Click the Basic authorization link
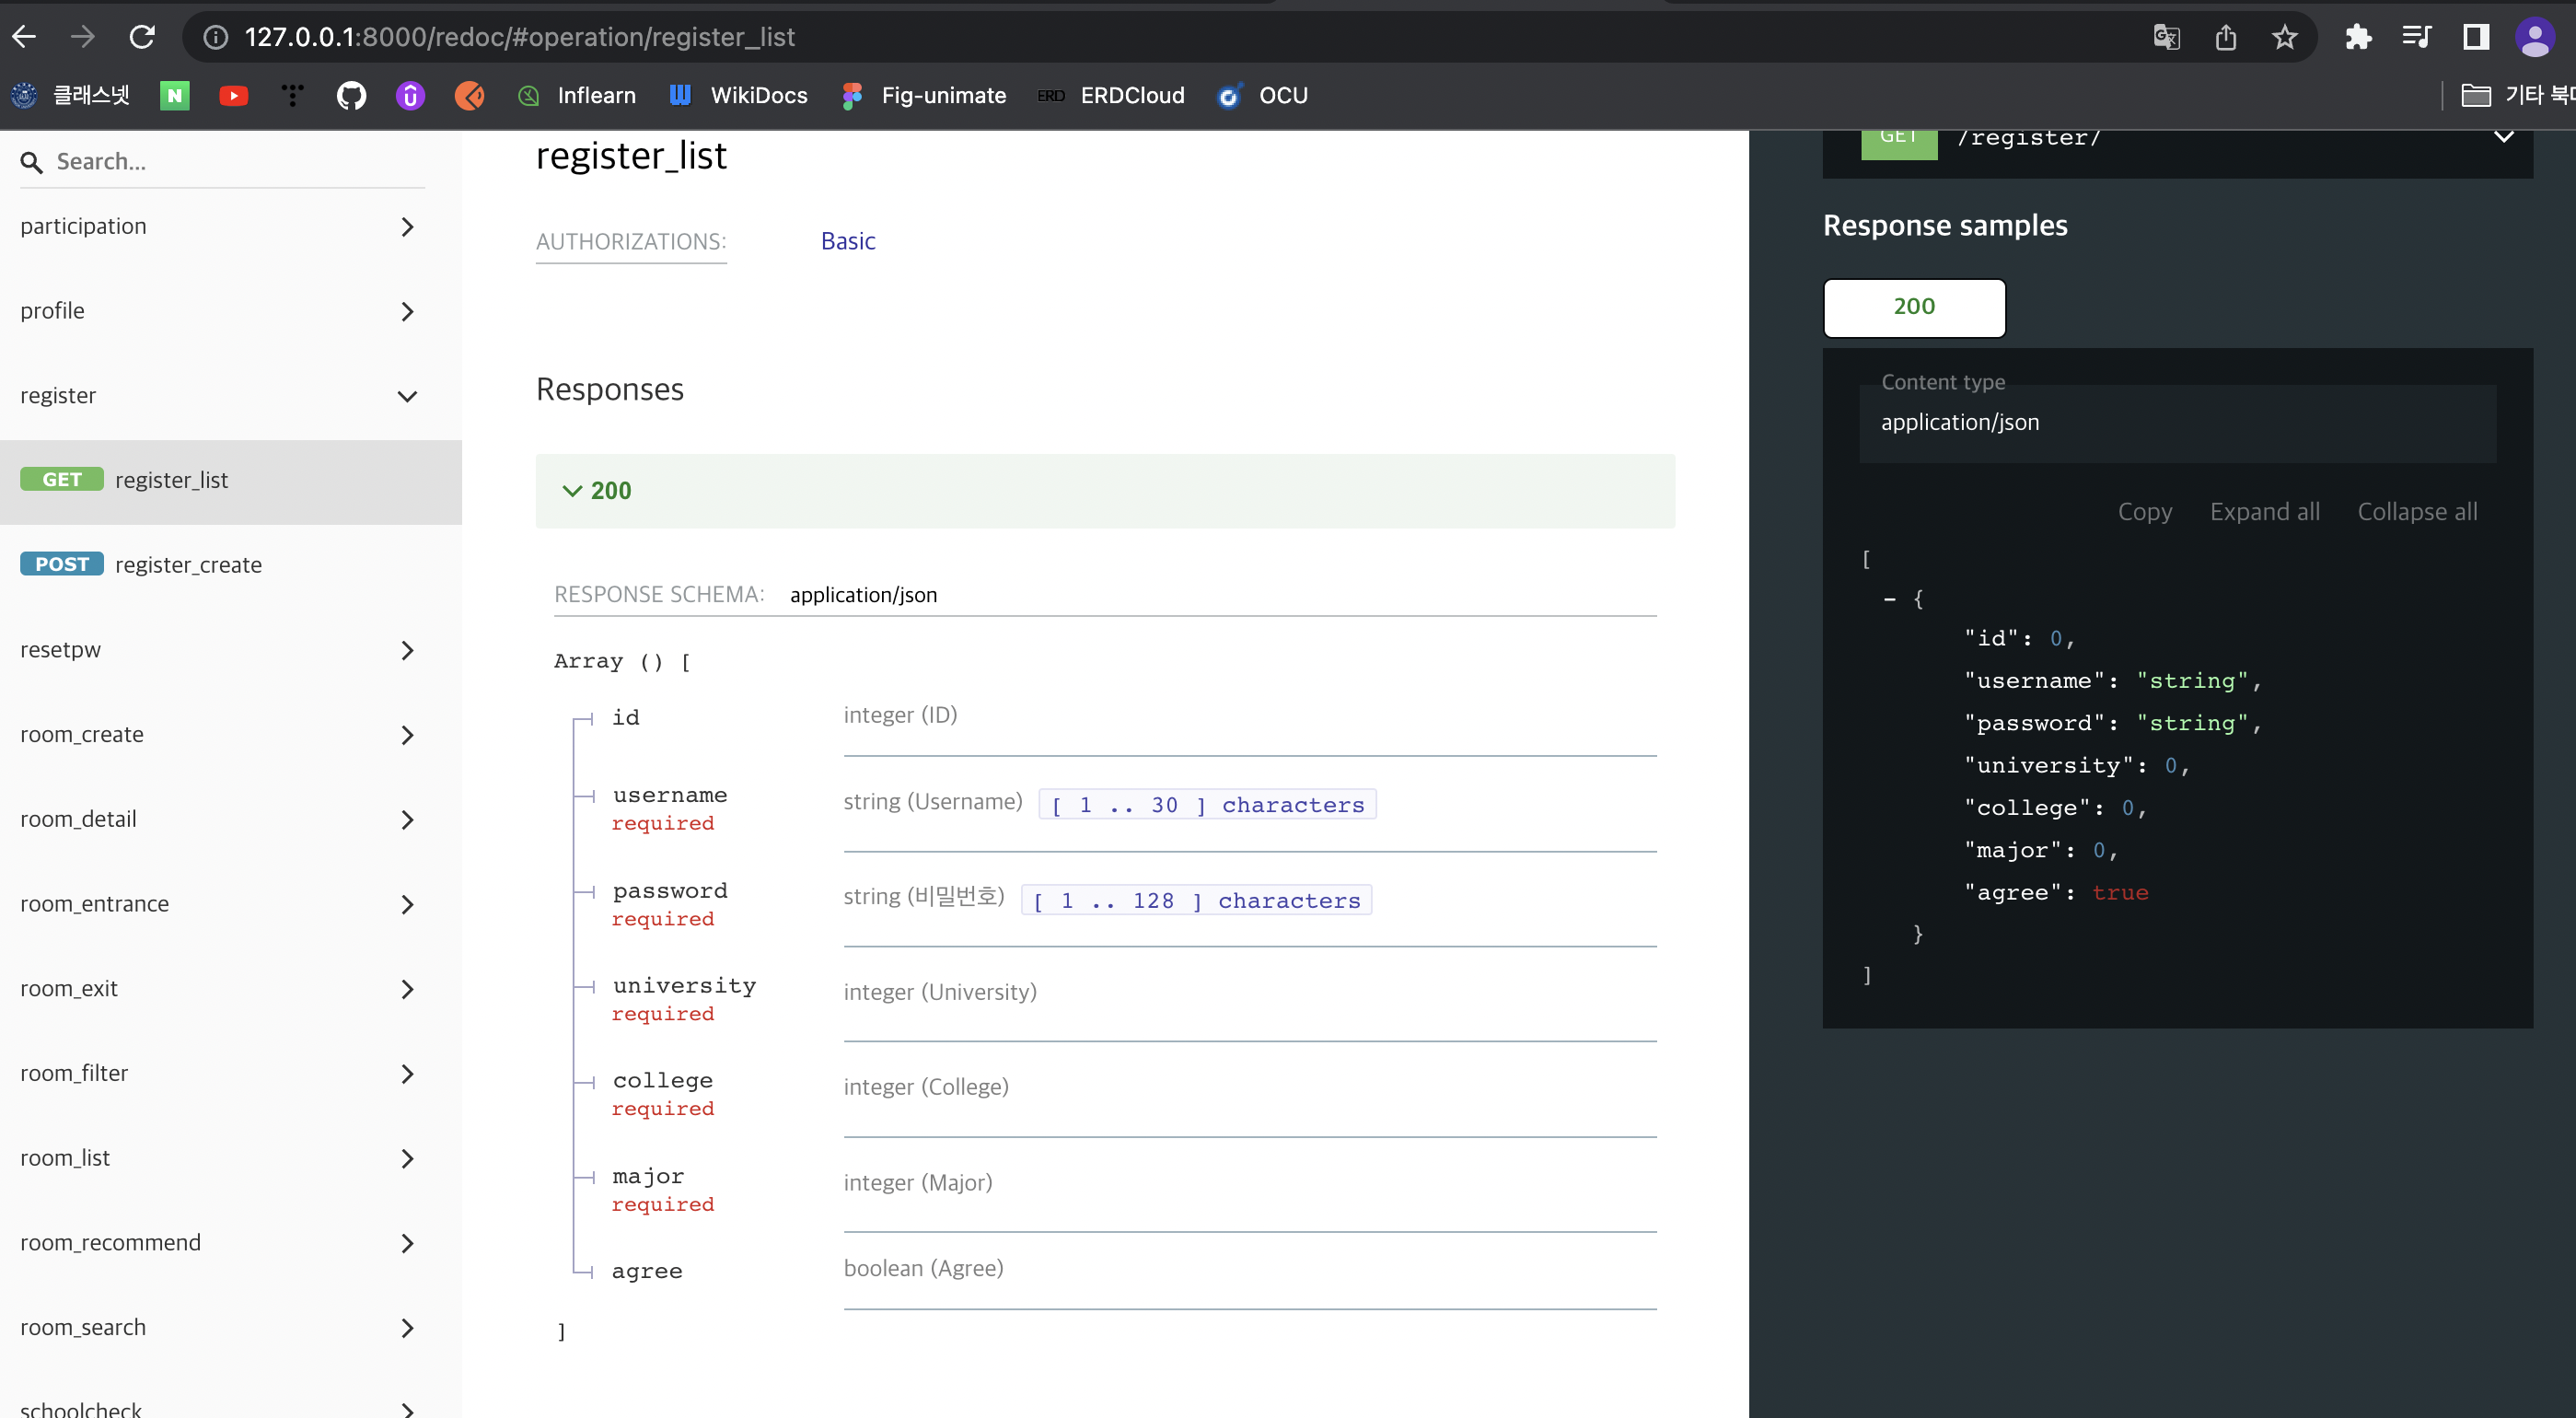This screenshot has height=1418, width=2576. (847, 241)
